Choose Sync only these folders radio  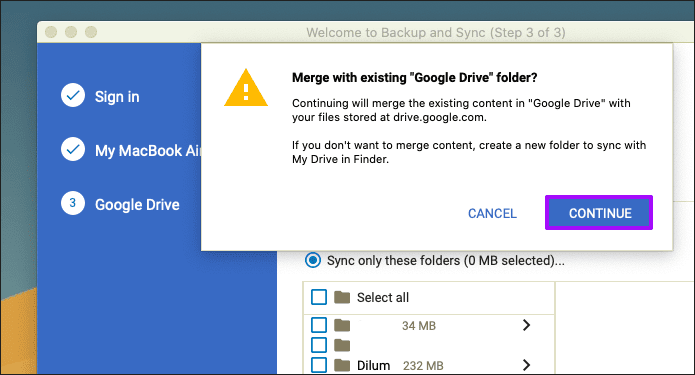pos(313,260)
